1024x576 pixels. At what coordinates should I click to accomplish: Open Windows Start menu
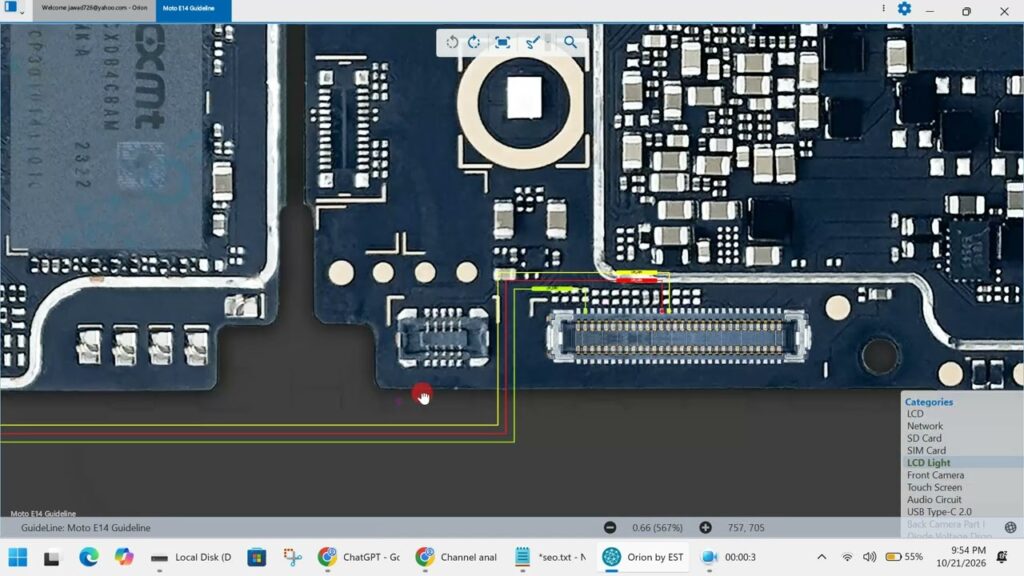18,557
